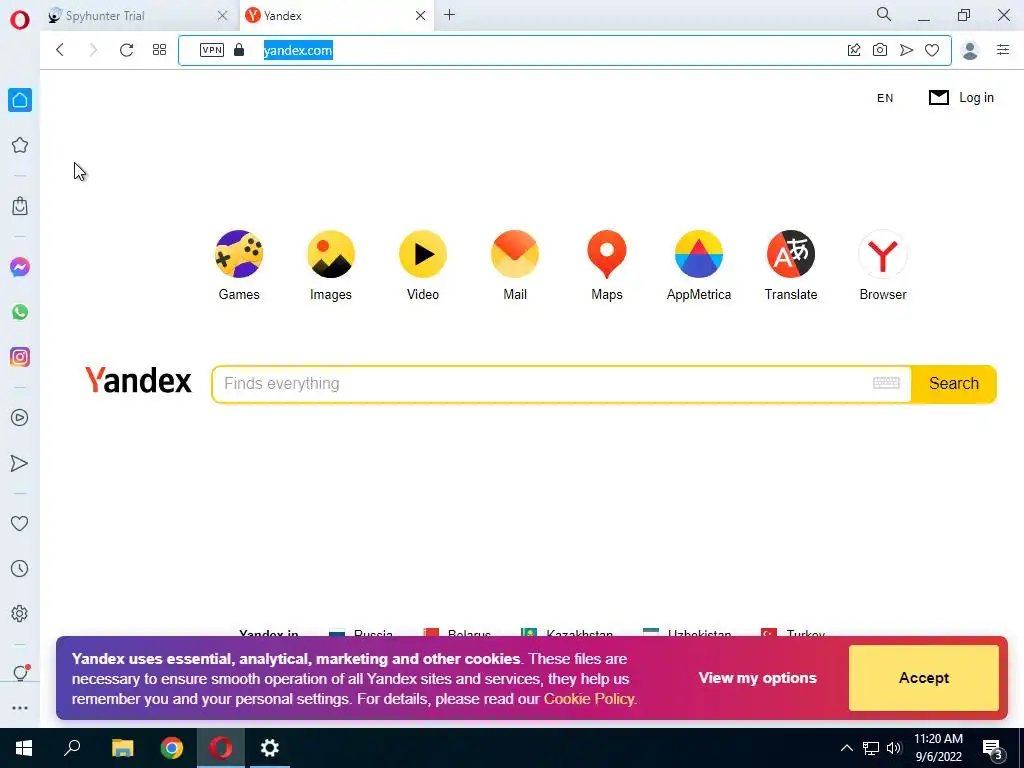Click View my options
The image size is (1024, 768).
pyautogui.click(x=758, y=678)
